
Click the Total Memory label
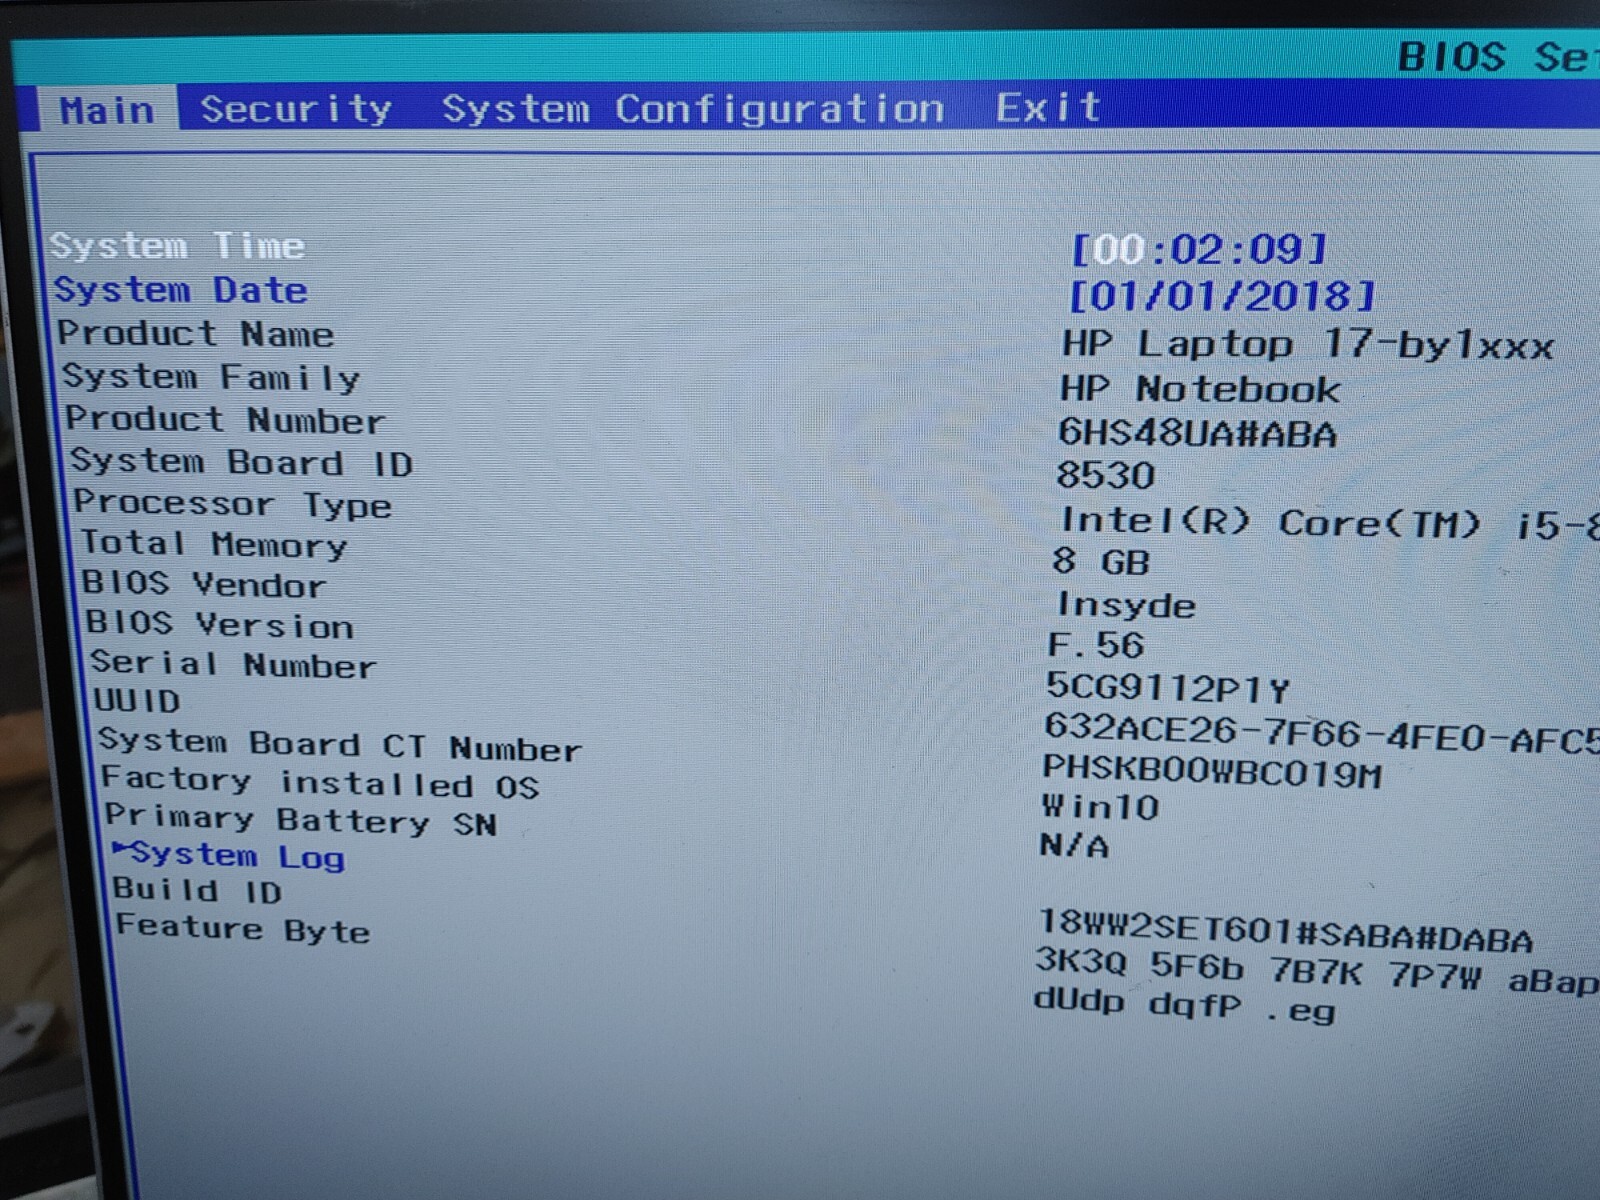214,544
